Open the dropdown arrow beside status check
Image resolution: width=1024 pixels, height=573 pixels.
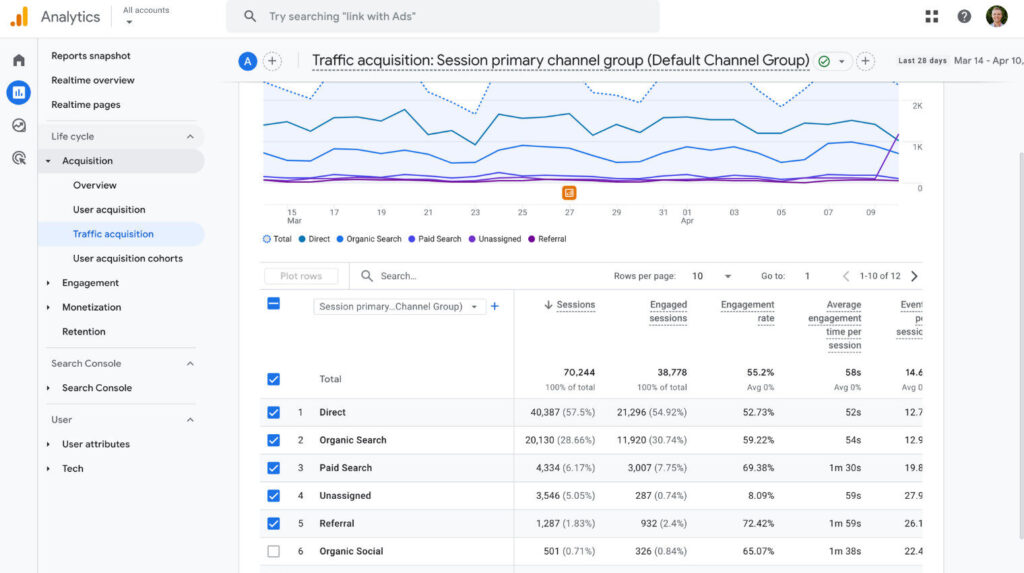[x=842, y=61]
